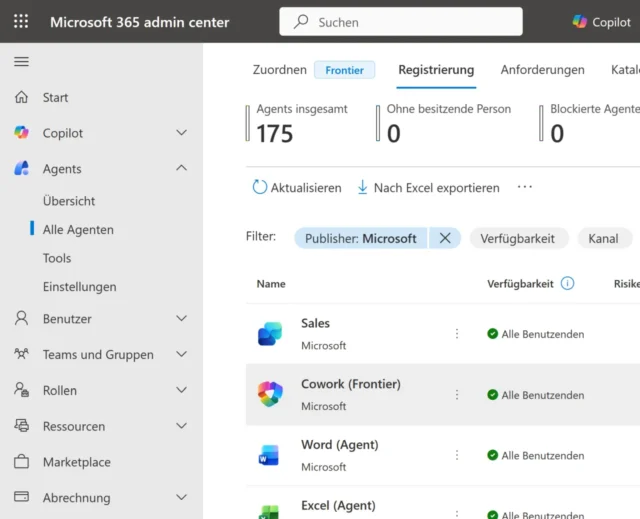Click into the Suchen search field
The image size is (640, 519).
(x=401, y=21)
